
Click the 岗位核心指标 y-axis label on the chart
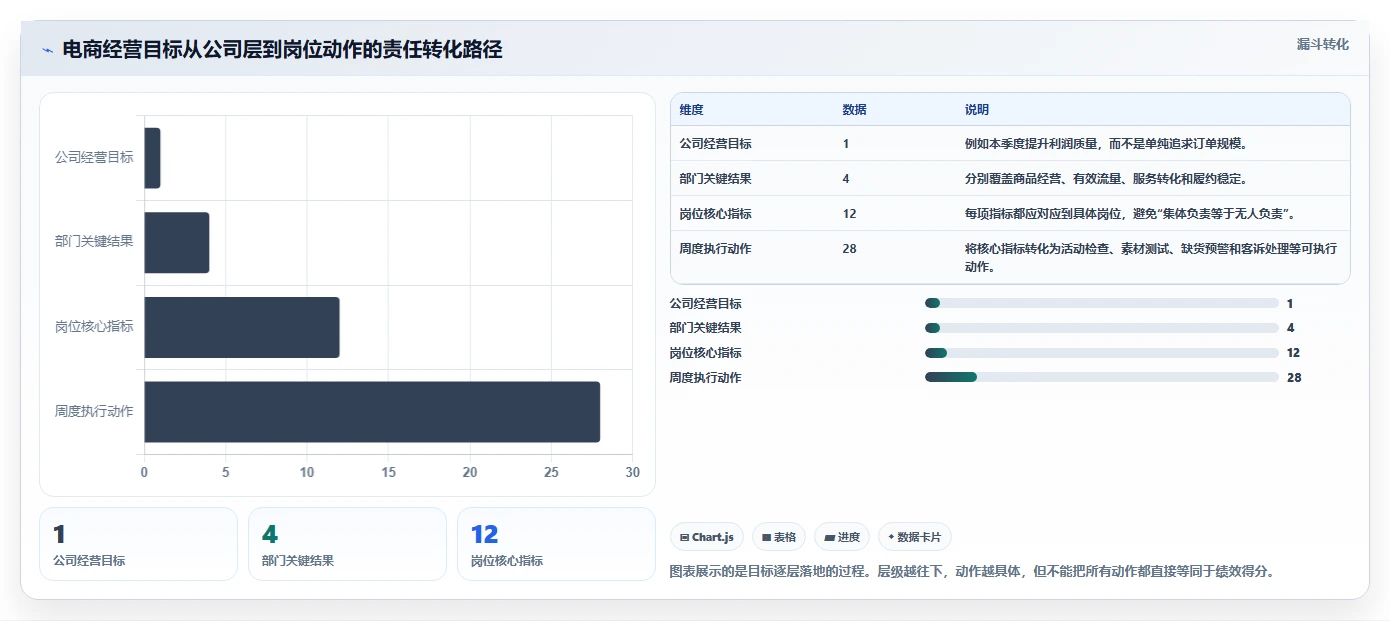pyautogui.click(x=94, y=327)
